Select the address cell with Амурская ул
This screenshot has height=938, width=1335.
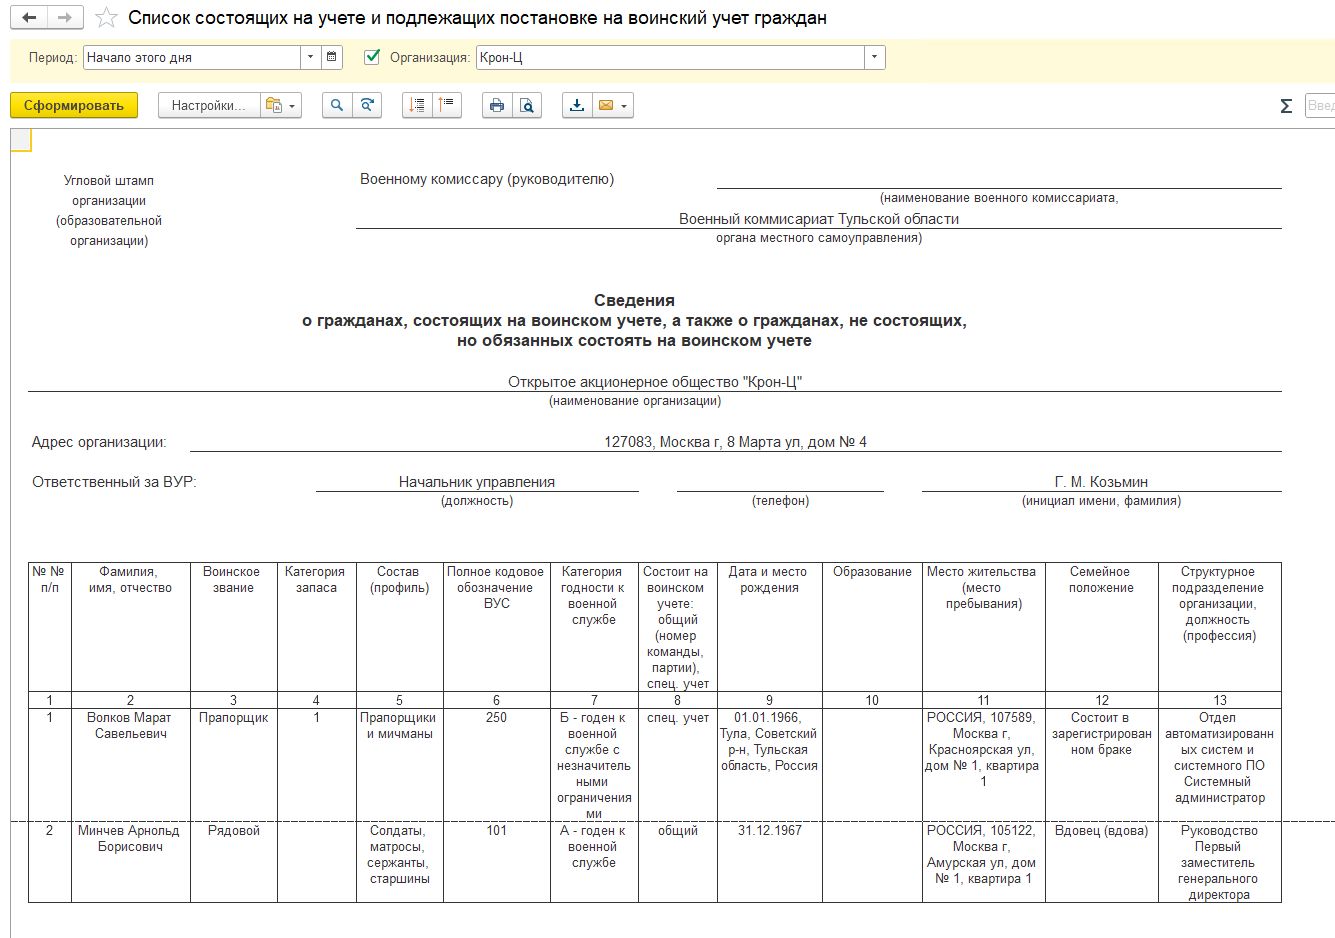[x=984, y=862]
